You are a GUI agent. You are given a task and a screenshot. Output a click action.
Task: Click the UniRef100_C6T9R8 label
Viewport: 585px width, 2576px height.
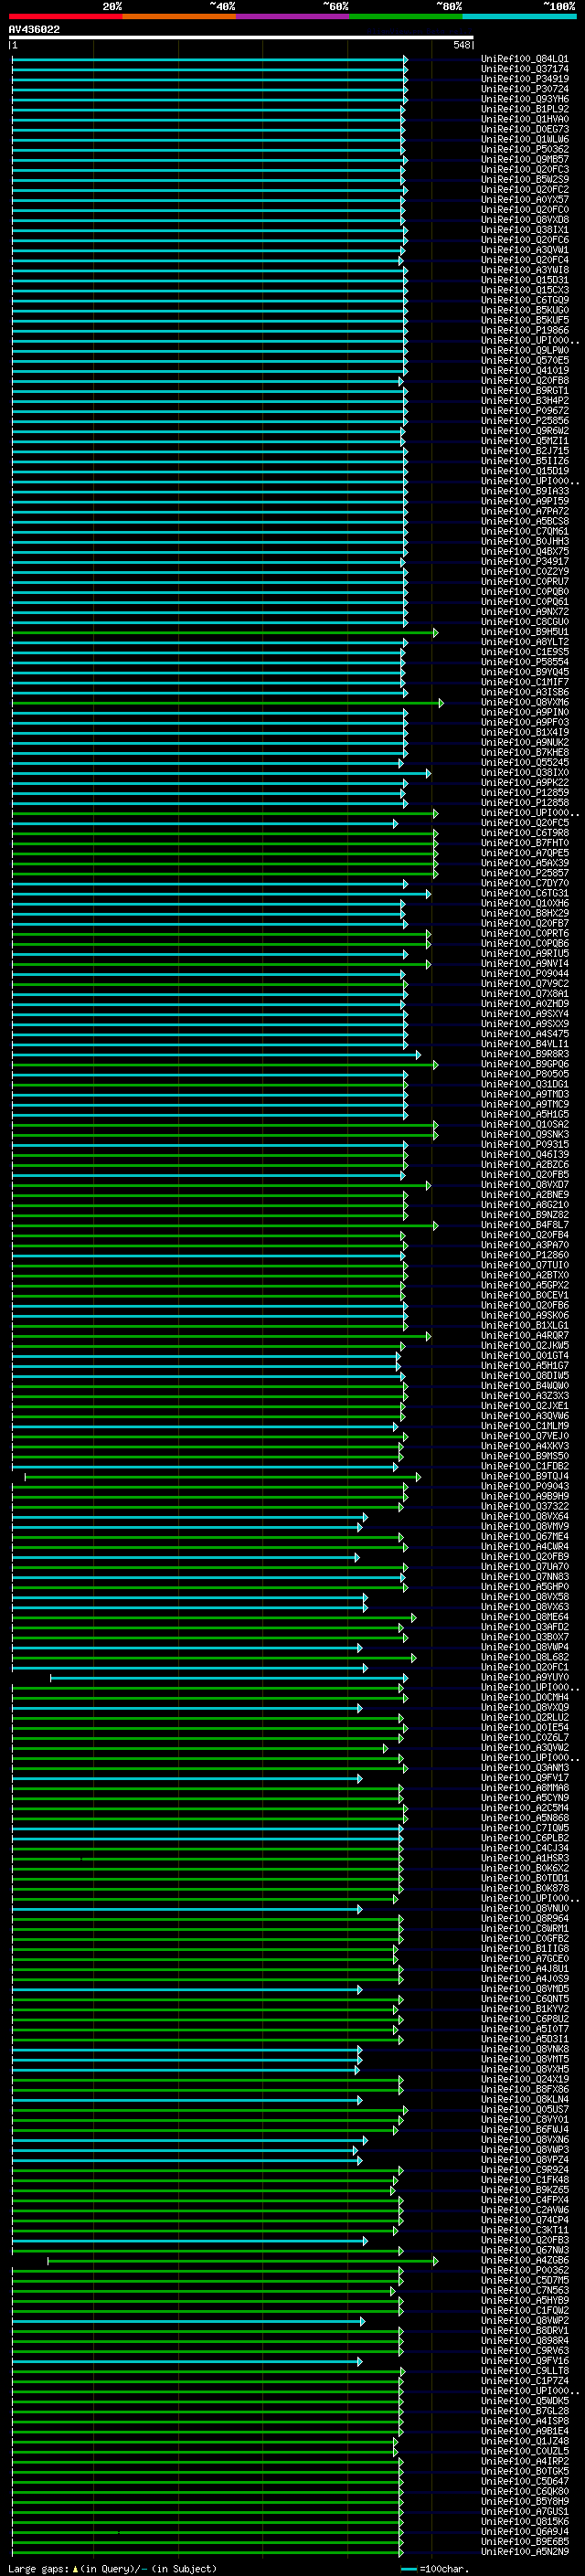(x=525, y=833)
